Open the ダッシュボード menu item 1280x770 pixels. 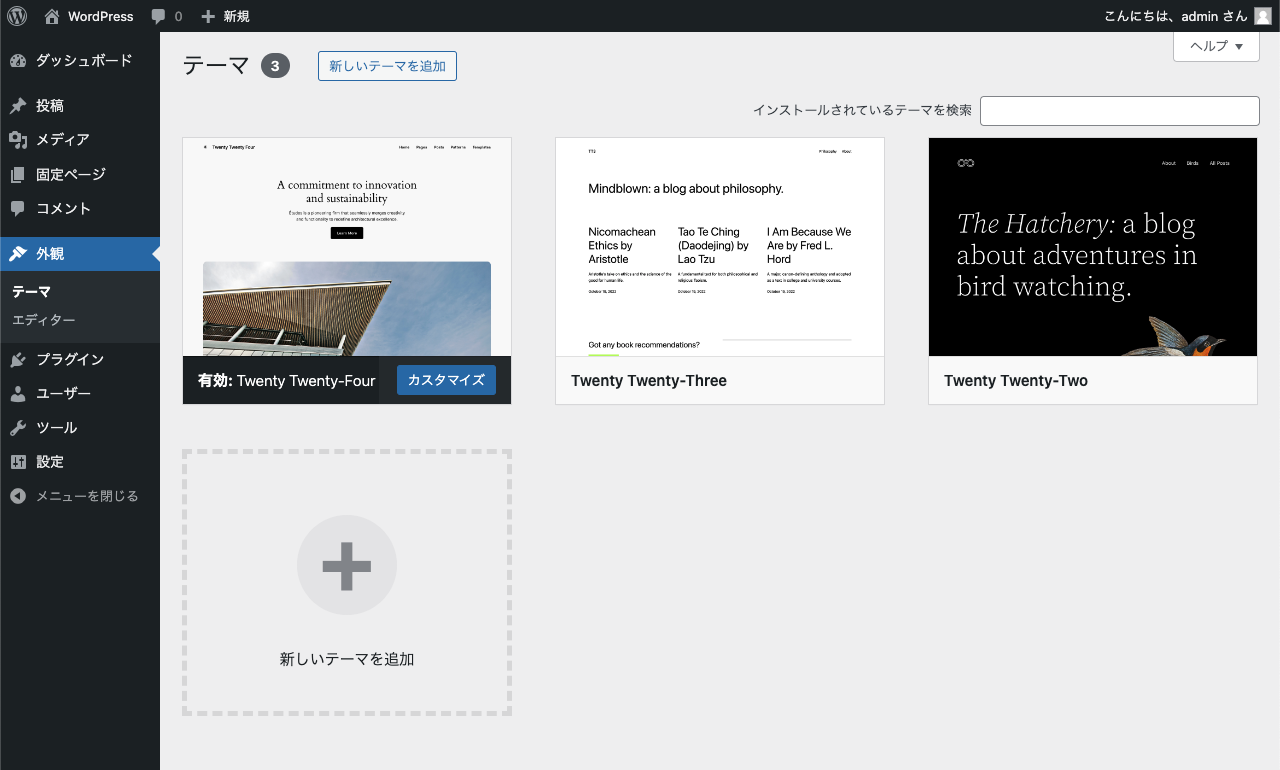click(80, 61)
